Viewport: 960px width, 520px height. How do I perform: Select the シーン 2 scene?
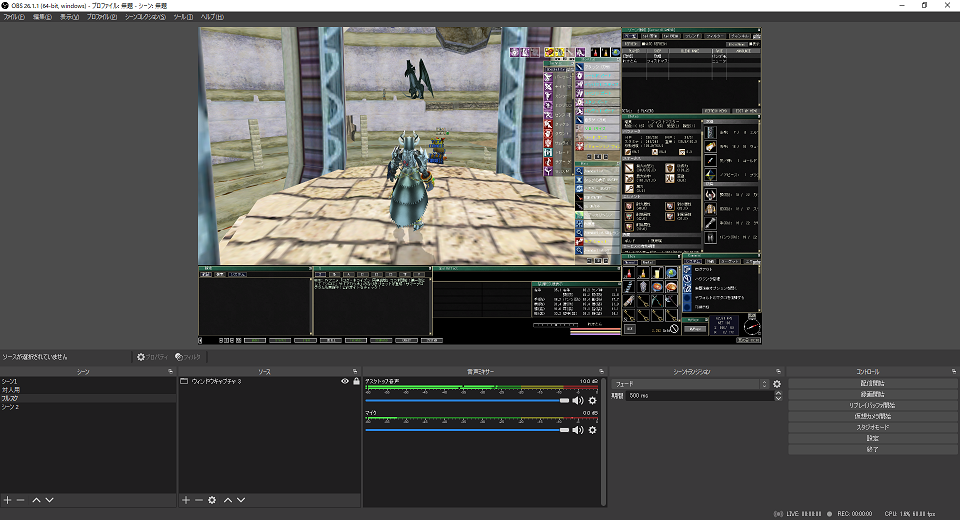(88, 407)
